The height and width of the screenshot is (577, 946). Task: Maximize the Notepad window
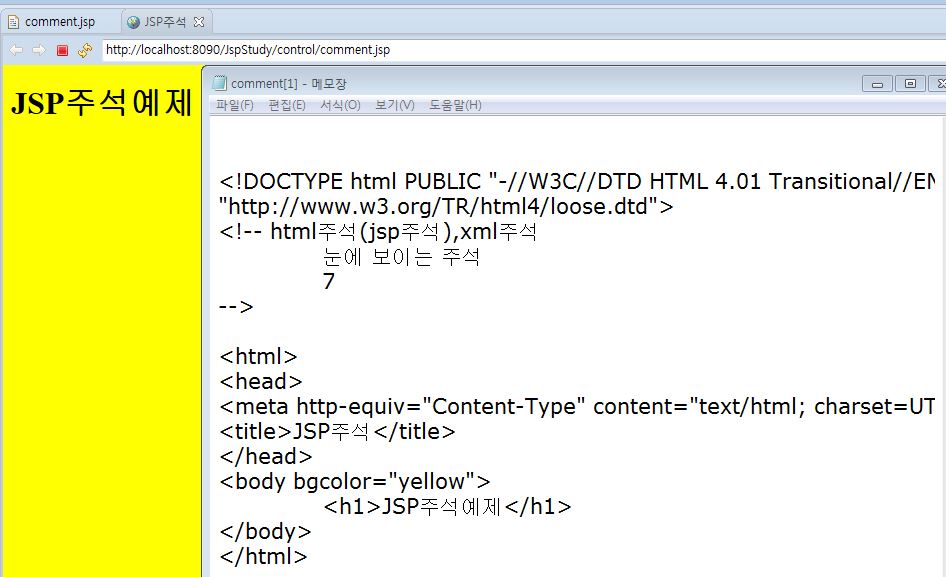click(910, 84)
